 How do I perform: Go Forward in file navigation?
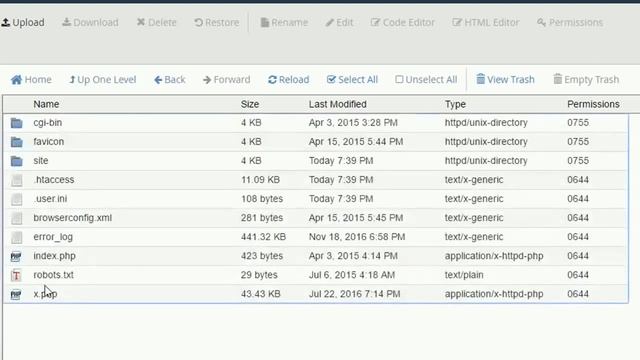click(227, 80)
